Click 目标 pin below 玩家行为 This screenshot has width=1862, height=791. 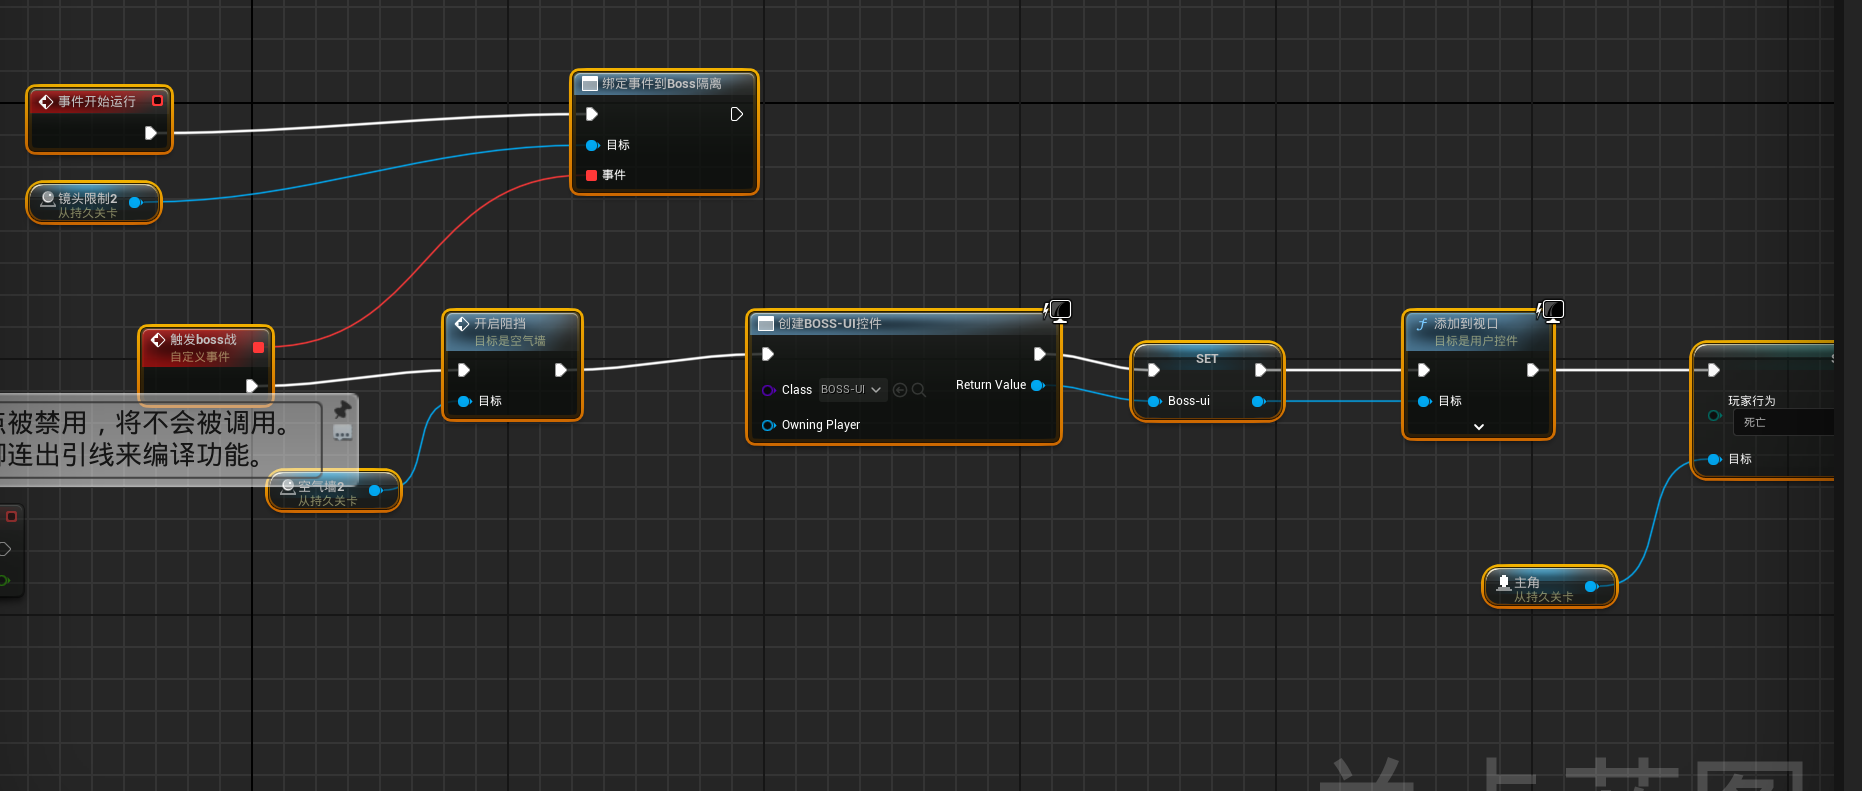click(x=1714, y=459)
